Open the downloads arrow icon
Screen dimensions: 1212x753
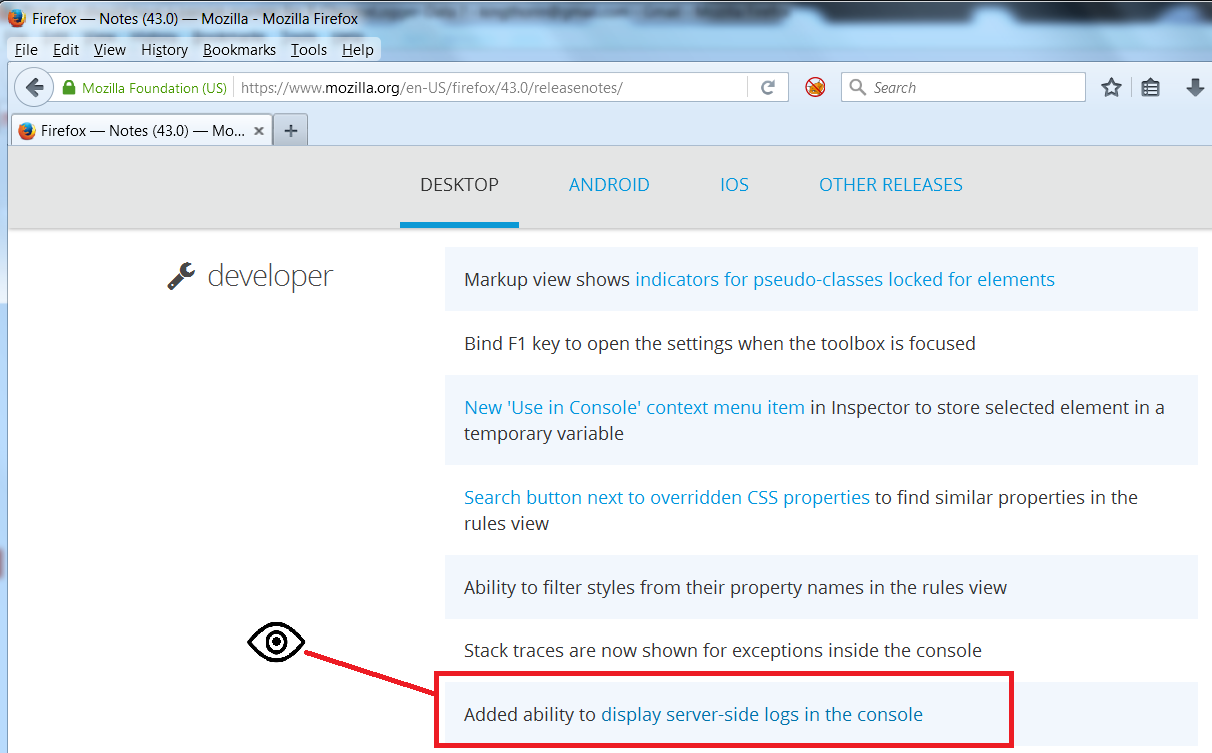pos(1194,88)
